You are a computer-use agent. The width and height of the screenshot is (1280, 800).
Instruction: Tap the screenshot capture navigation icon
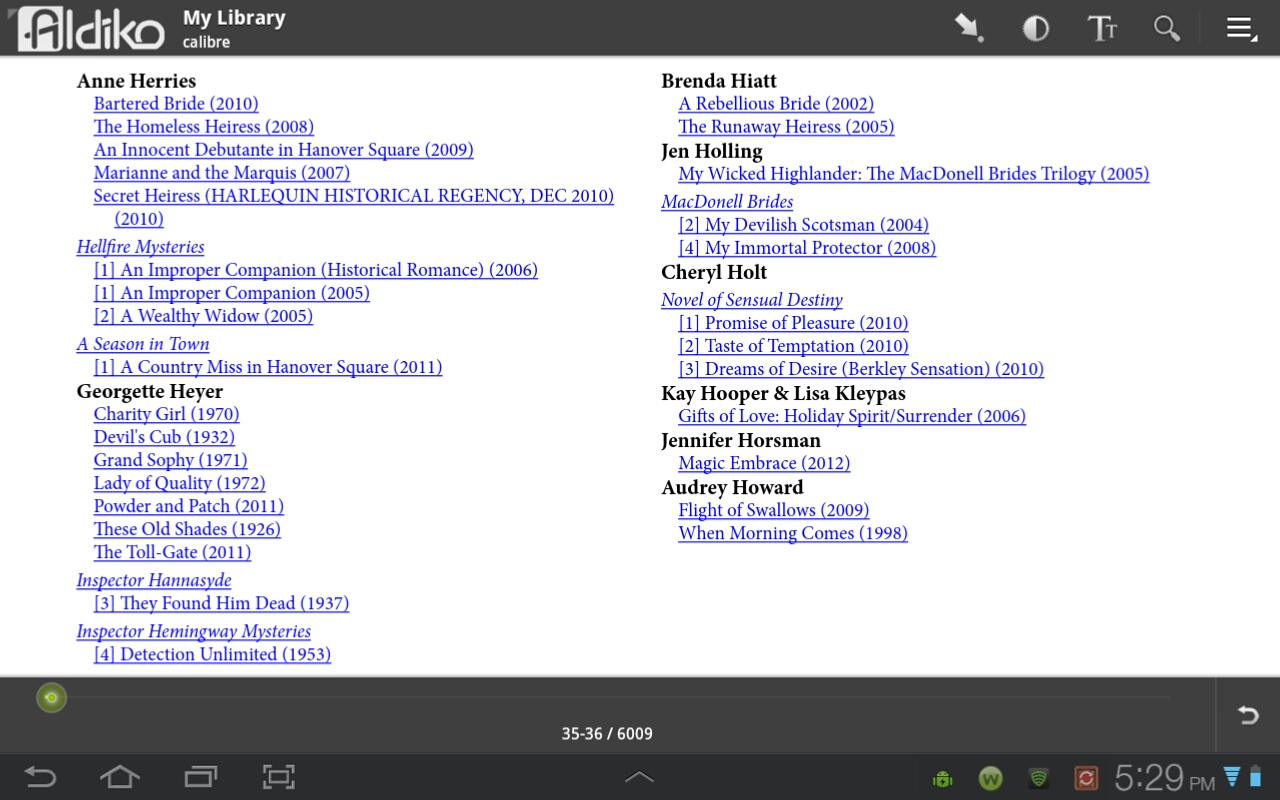point(279,777)
